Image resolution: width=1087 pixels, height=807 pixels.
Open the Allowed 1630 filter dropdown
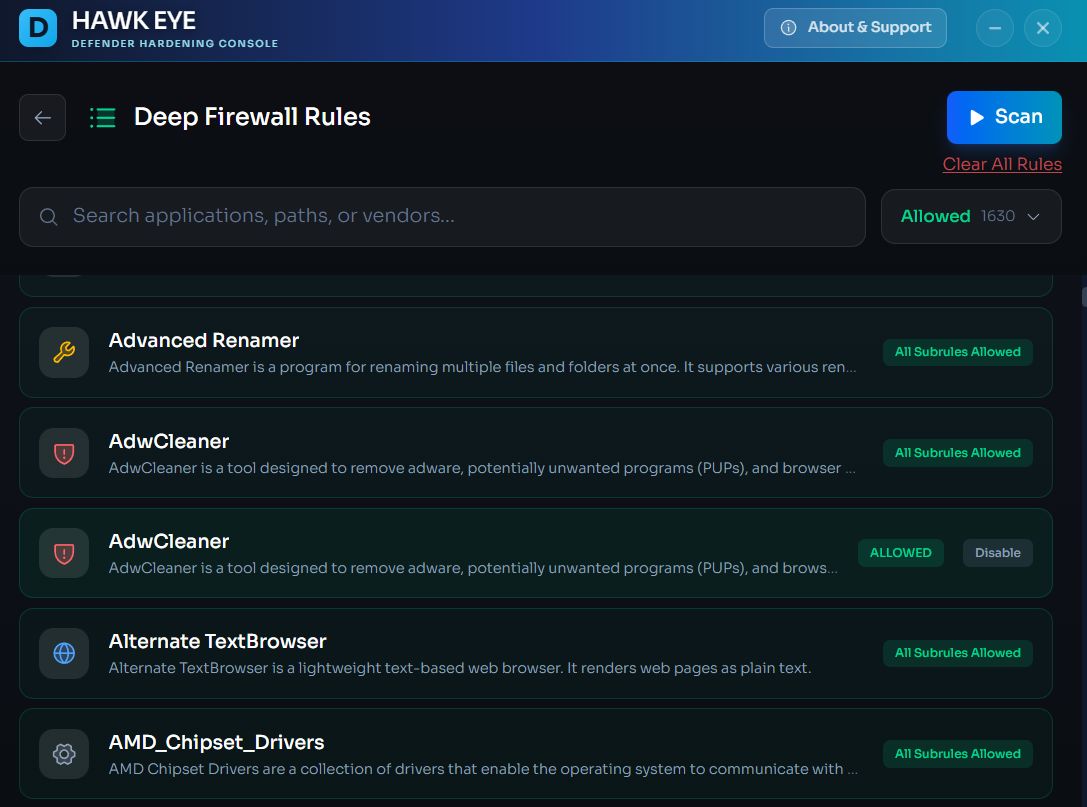(971, 216)
